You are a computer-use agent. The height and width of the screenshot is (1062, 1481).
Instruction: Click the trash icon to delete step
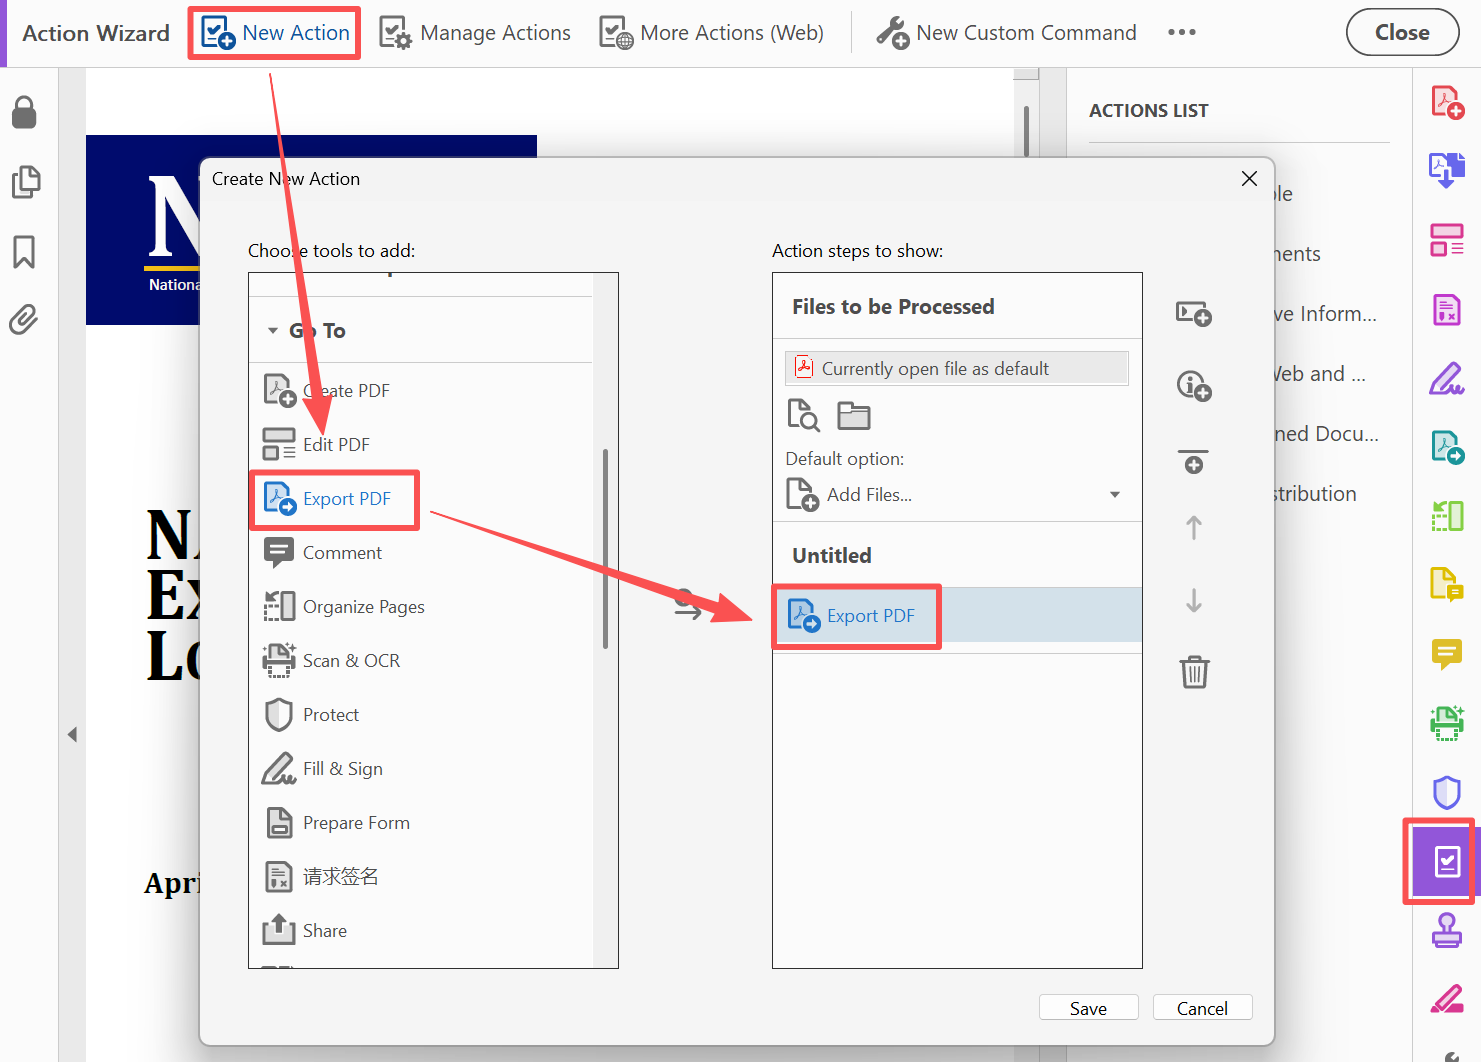(x=1194, y=672)
